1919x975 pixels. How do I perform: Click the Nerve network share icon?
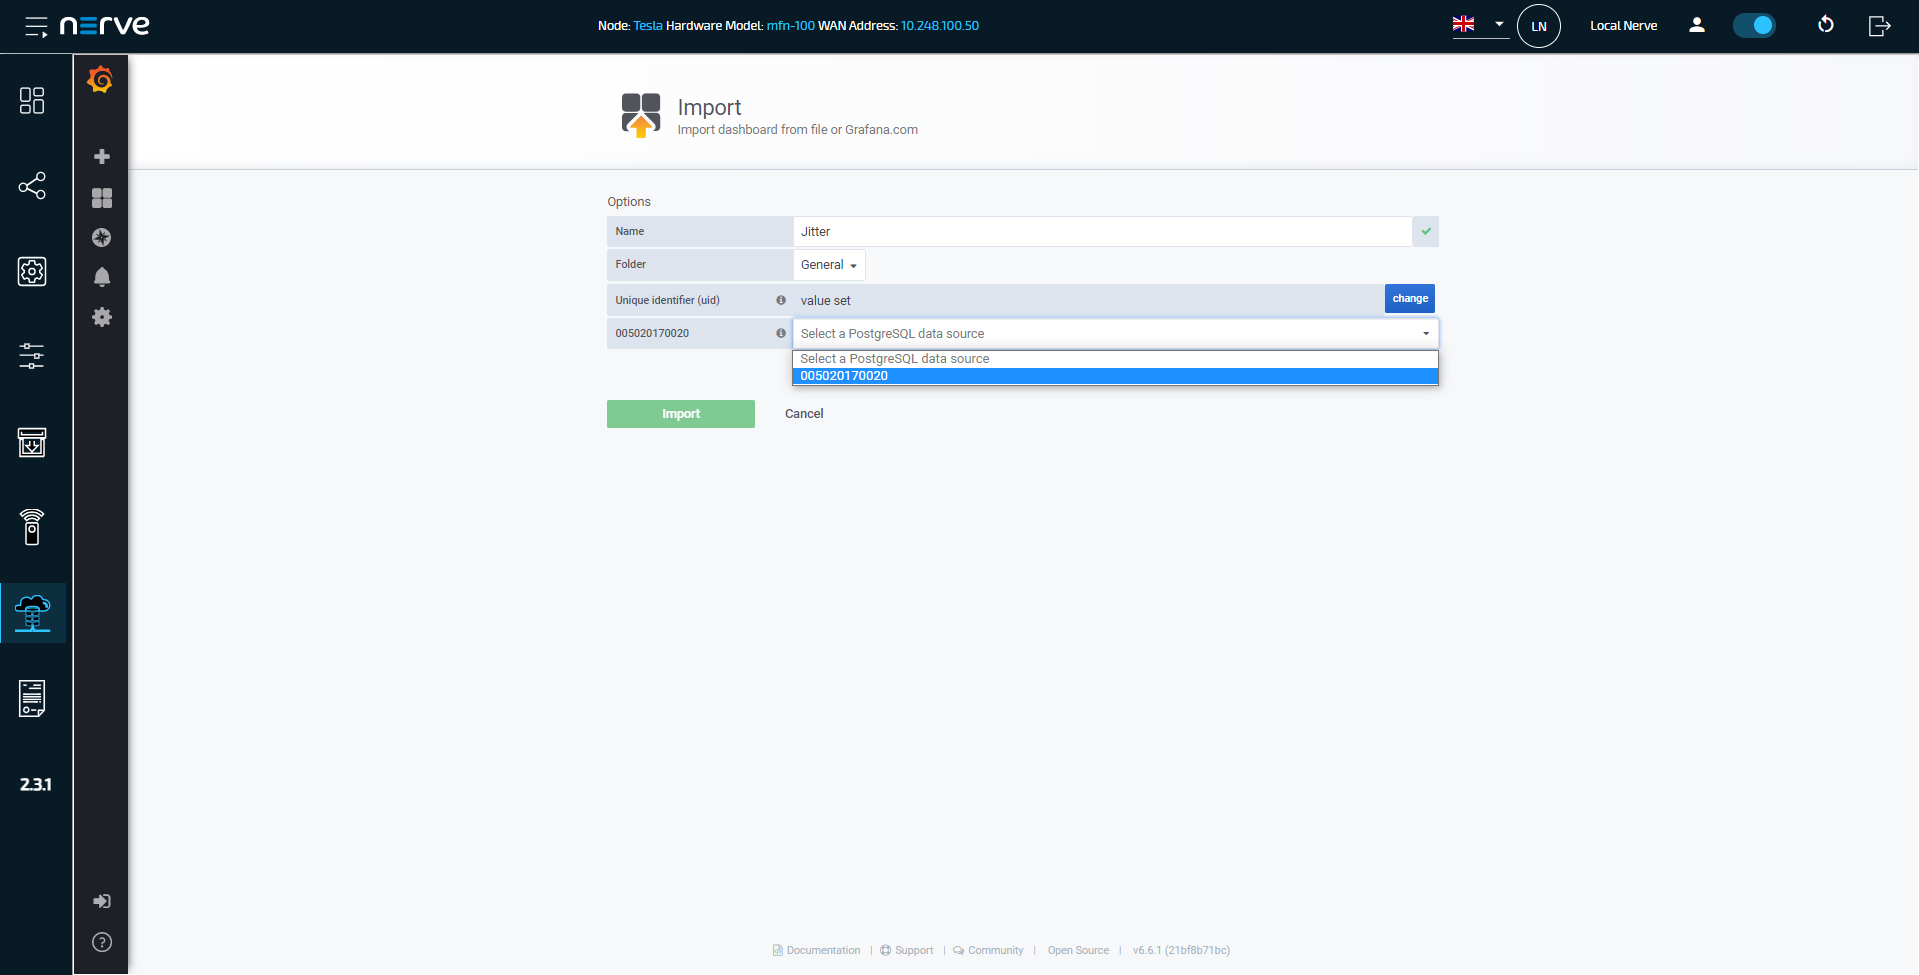[33, 186]
